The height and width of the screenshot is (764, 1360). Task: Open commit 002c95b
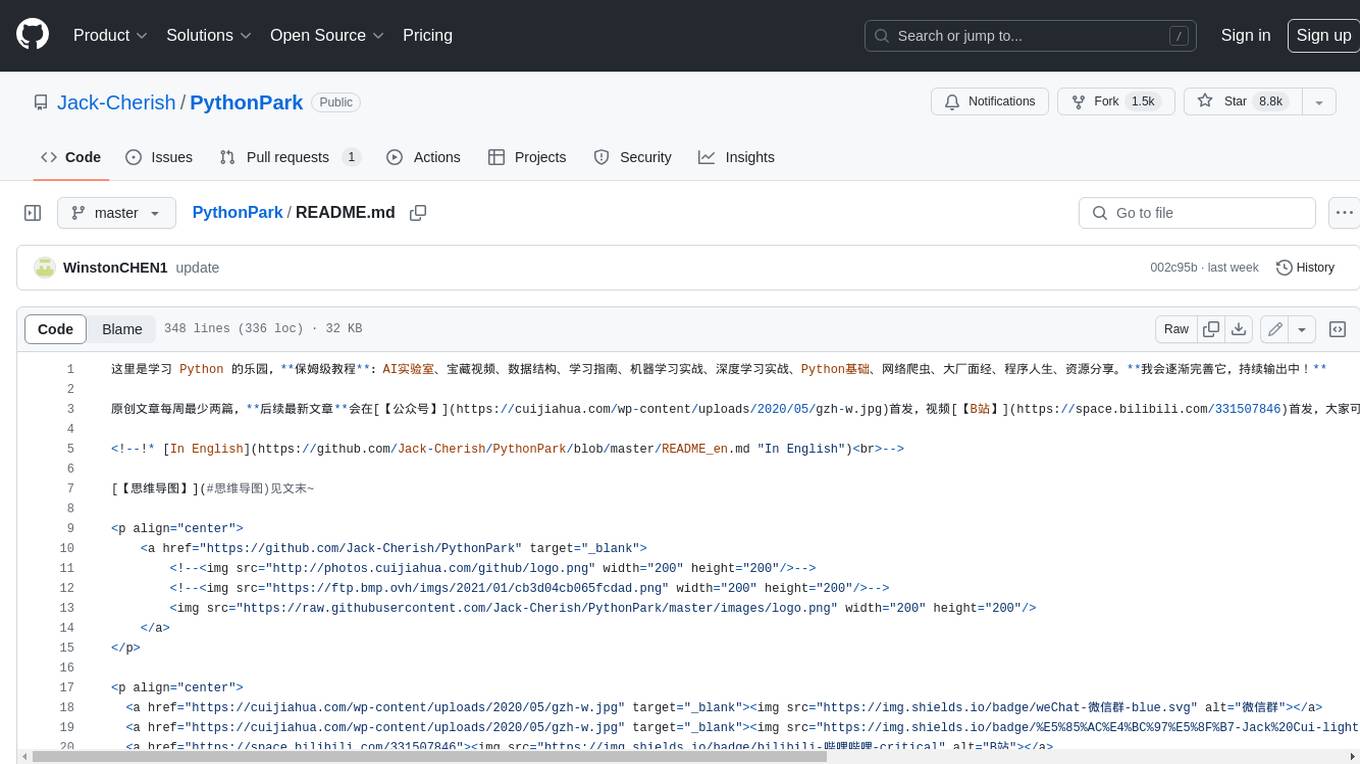click(x=1173, y=268)
